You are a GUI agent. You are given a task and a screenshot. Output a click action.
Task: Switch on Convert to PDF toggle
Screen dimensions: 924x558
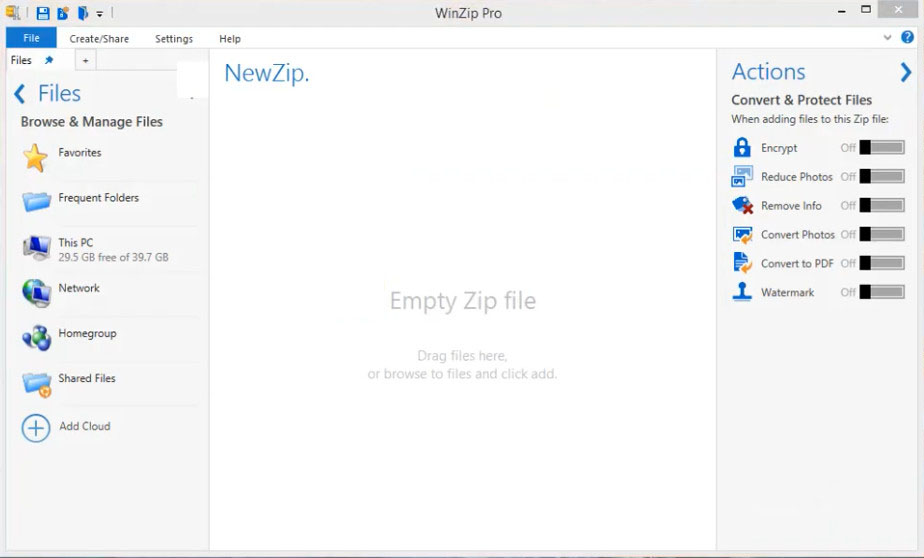click(882, 263)
